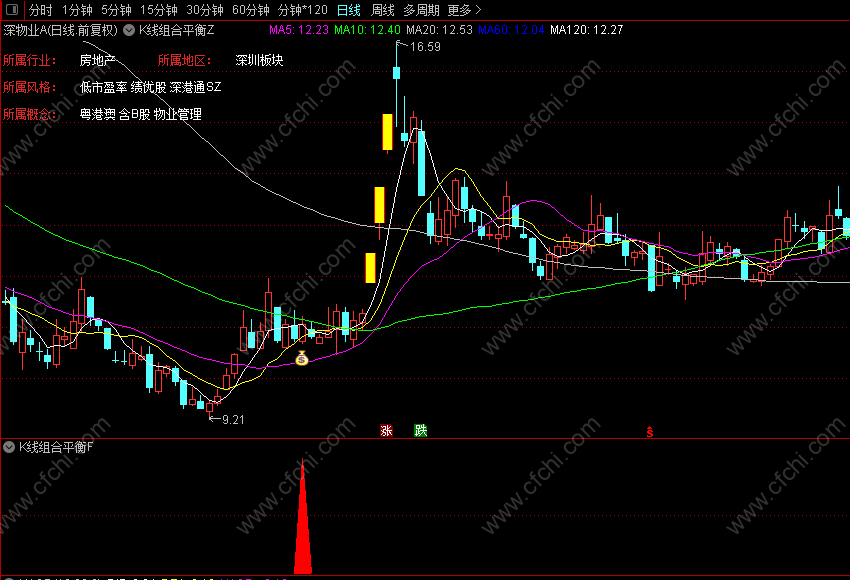Open 多周期 multi-period view
This screenshot has height=580, width=850.
[421, 10]
